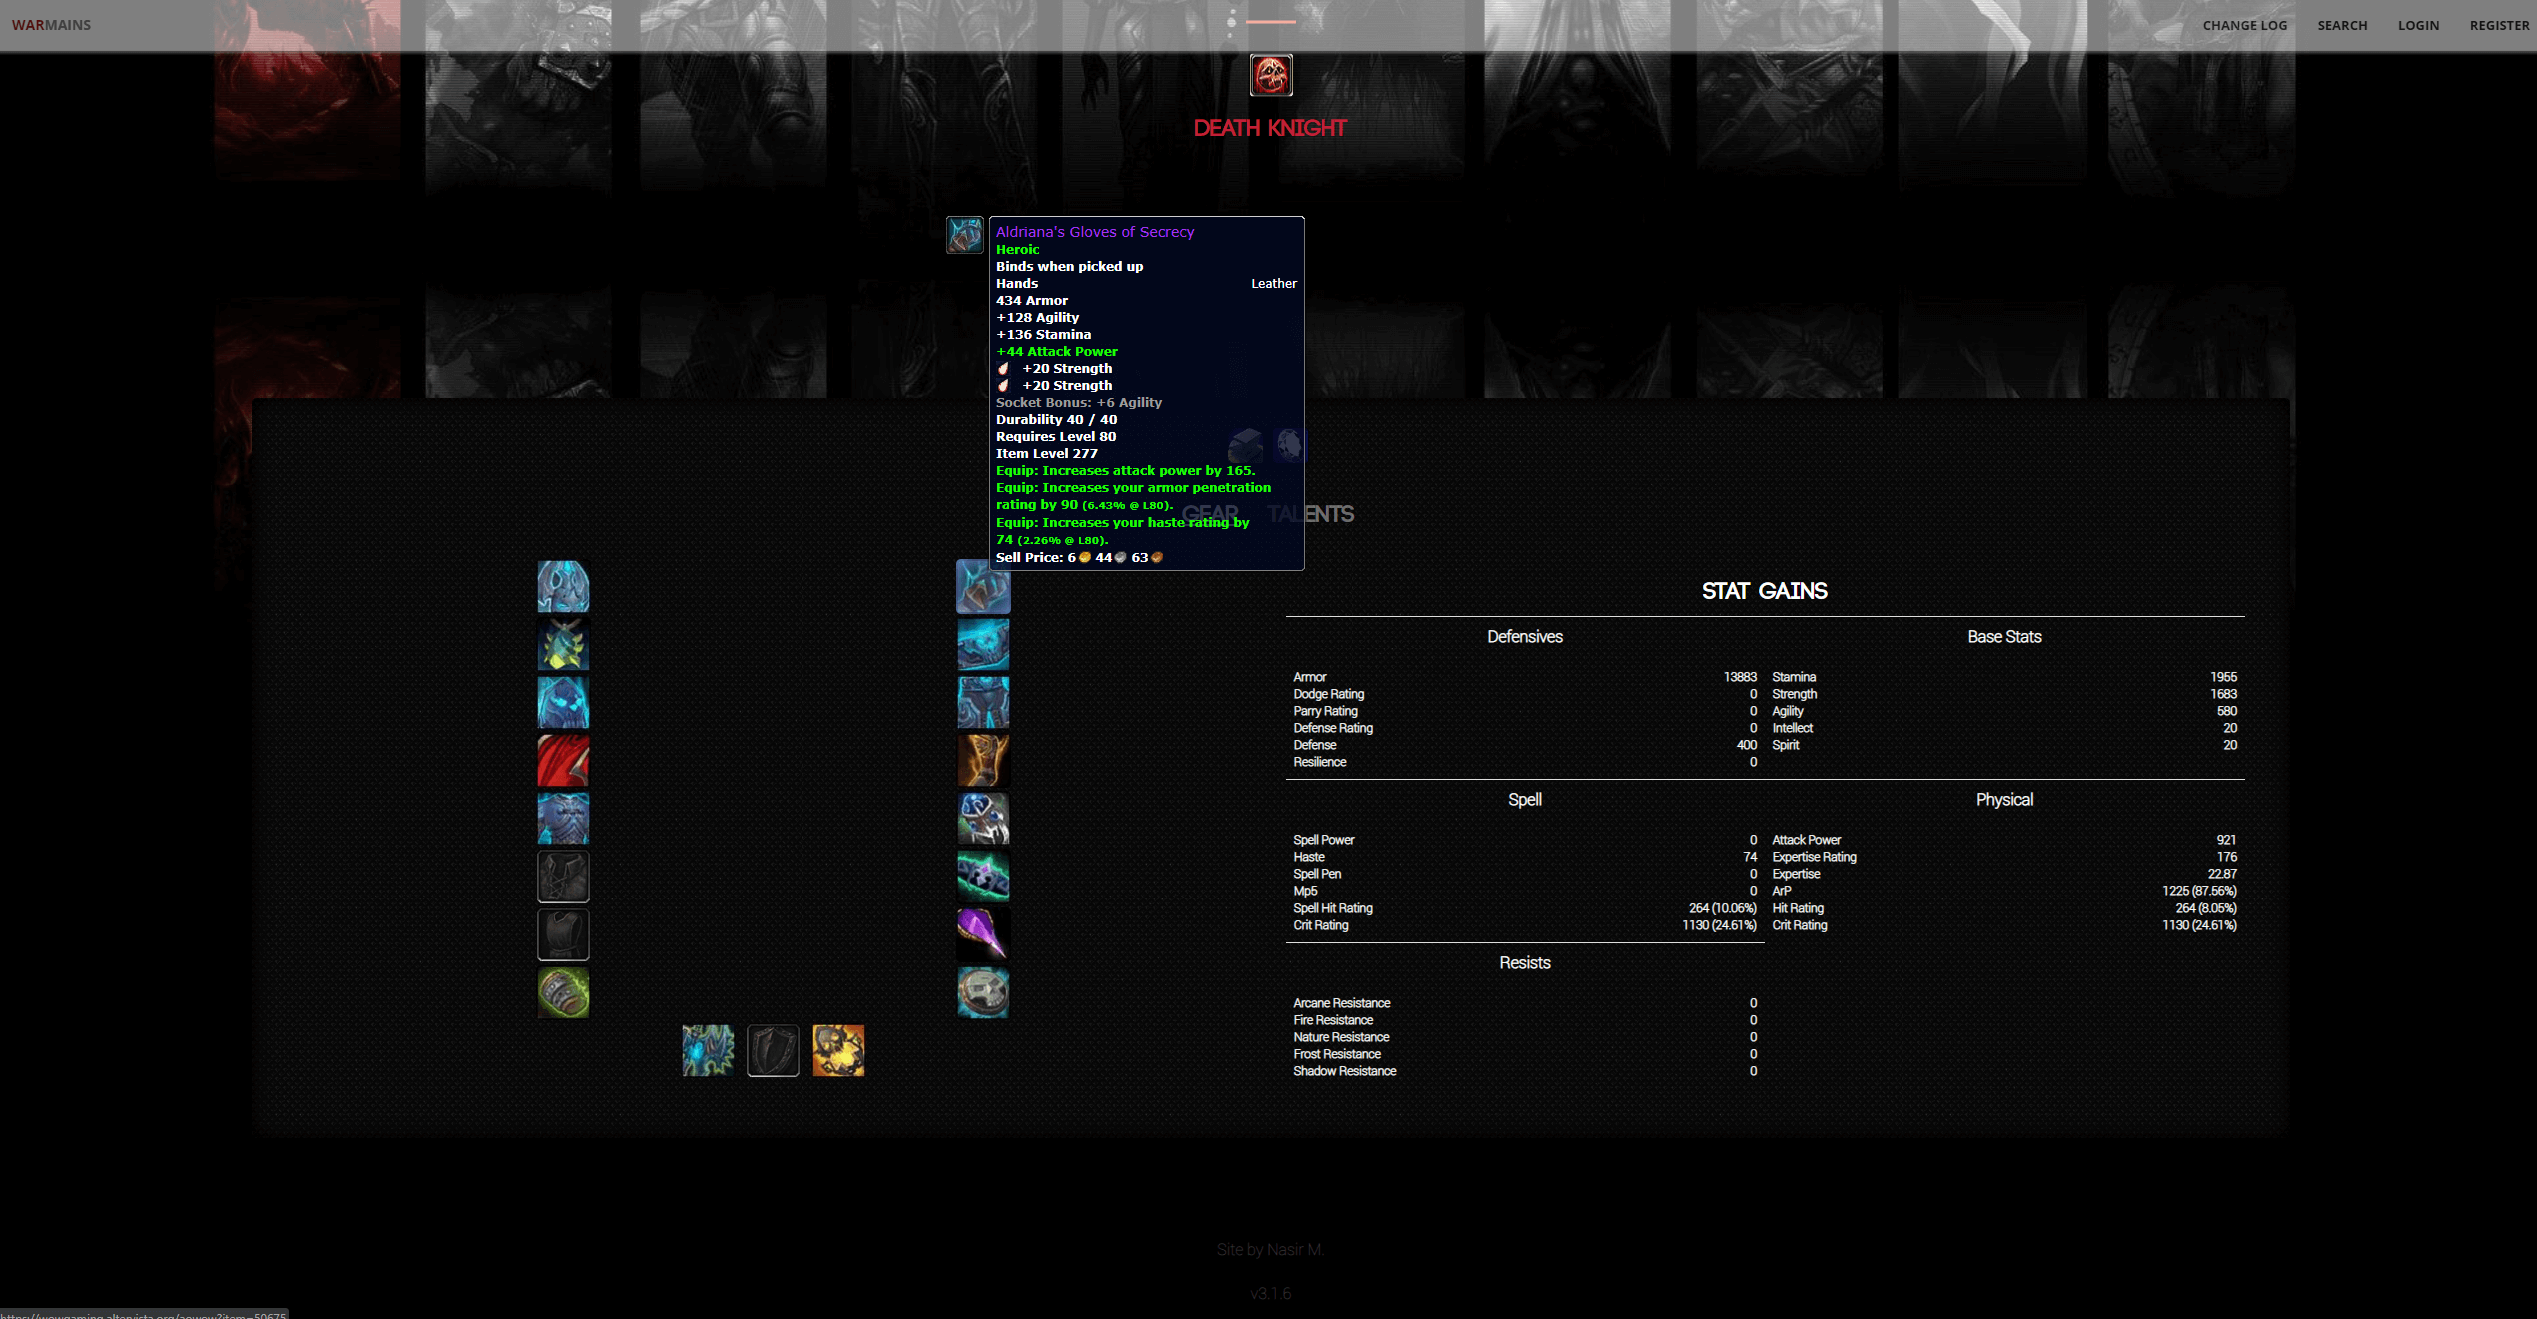Open the empty shirt slot
Screen dimensions: 2537x1319
[x=563, y=877]
